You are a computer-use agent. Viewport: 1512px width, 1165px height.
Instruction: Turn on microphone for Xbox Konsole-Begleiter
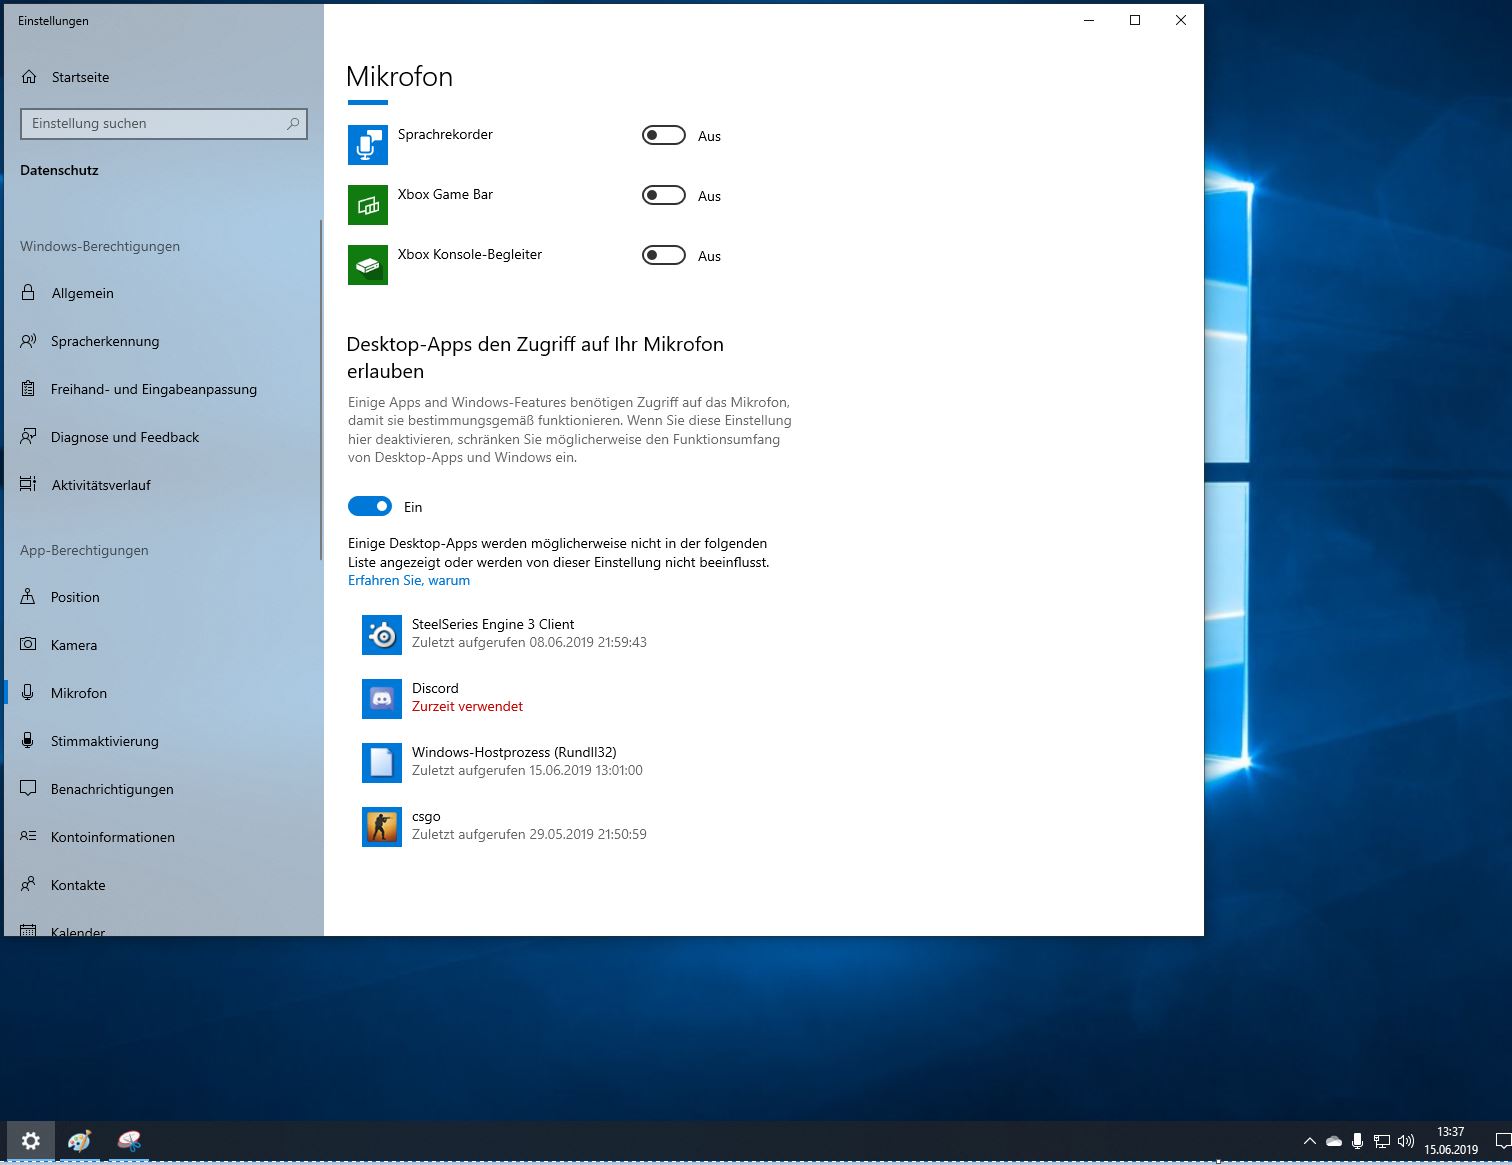664,255
